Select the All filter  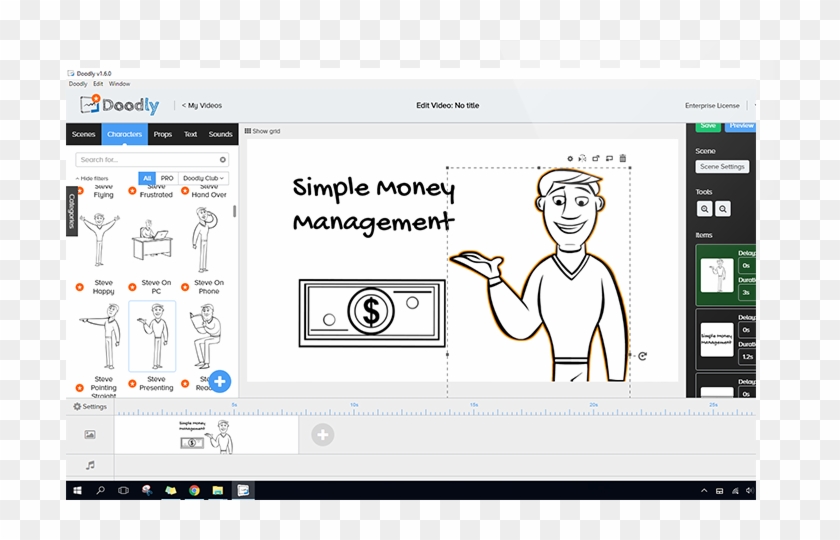click(x=147, y=178)
